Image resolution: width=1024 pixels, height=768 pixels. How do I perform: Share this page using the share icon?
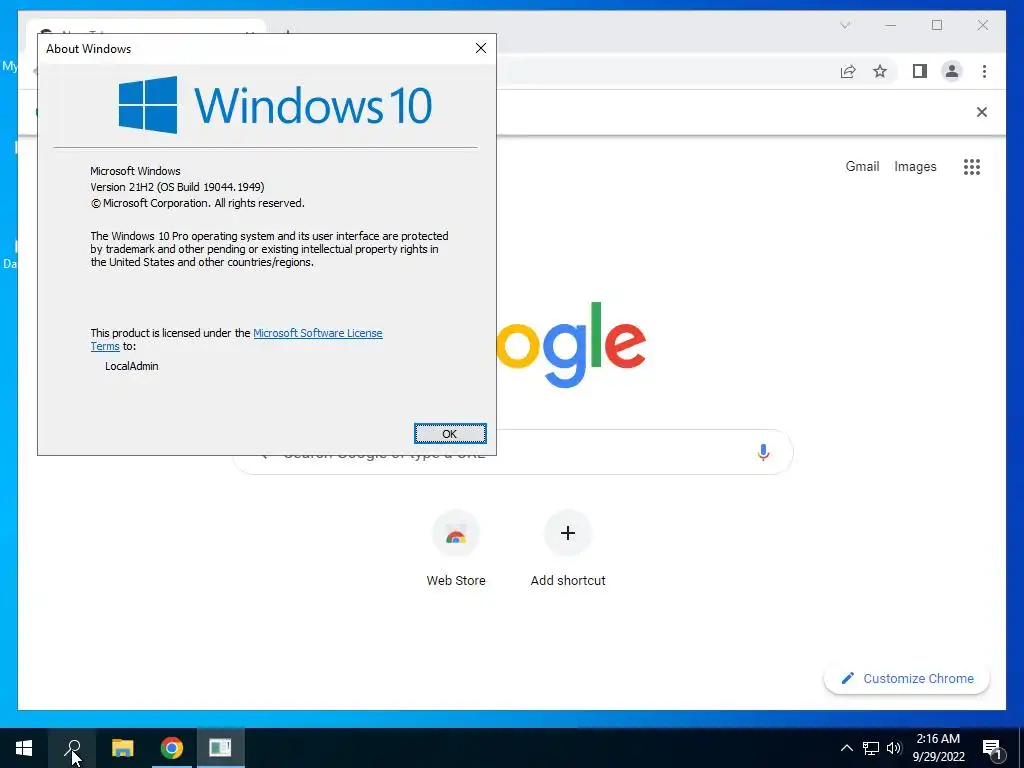pyautogui.click(x=848, y=71)
